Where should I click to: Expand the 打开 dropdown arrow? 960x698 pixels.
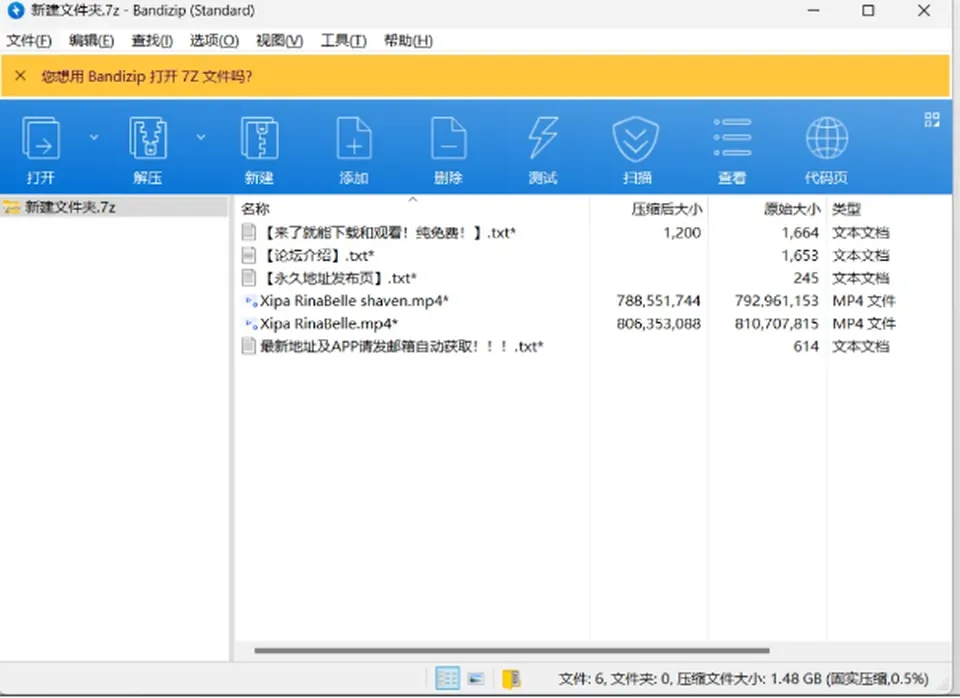click(x=94, y=137)
